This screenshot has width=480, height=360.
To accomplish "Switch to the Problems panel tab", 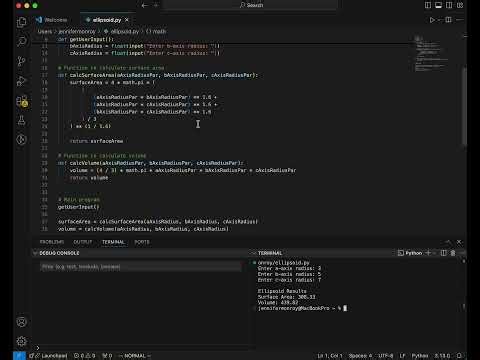I will 52,242.
